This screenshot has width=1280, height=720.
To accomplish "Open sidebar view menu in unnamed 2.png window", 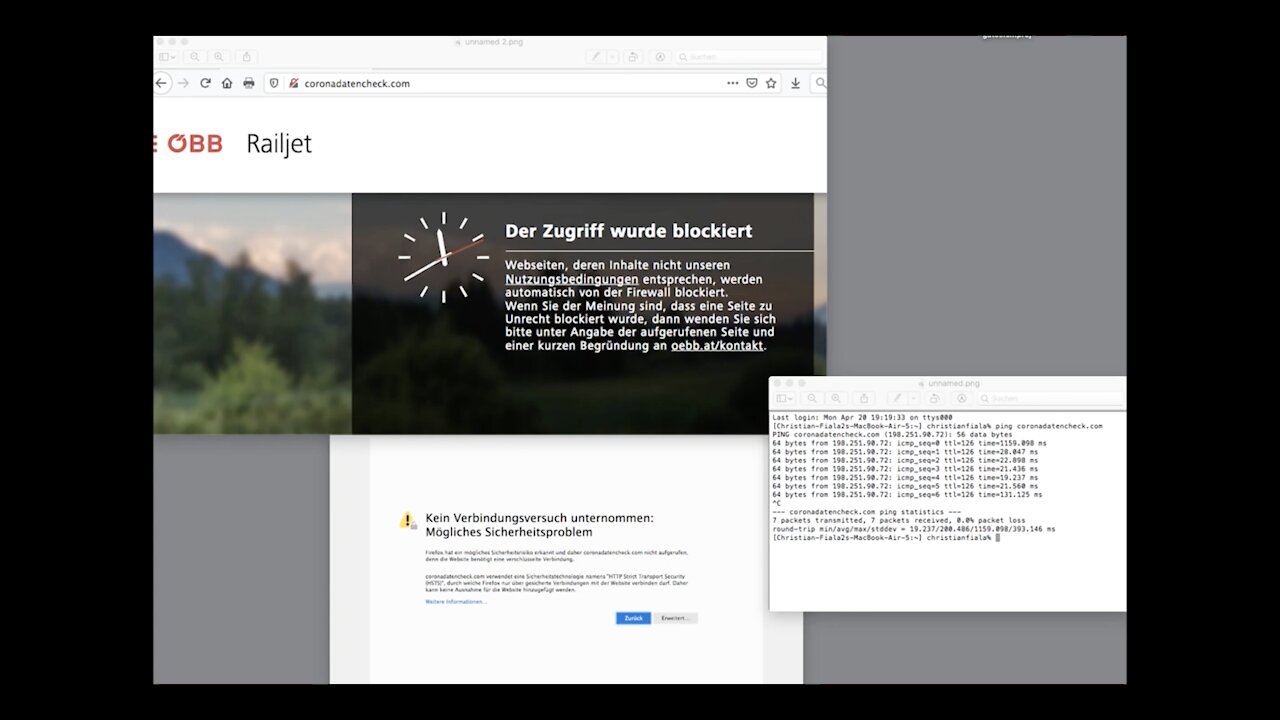I will (168, 57).
